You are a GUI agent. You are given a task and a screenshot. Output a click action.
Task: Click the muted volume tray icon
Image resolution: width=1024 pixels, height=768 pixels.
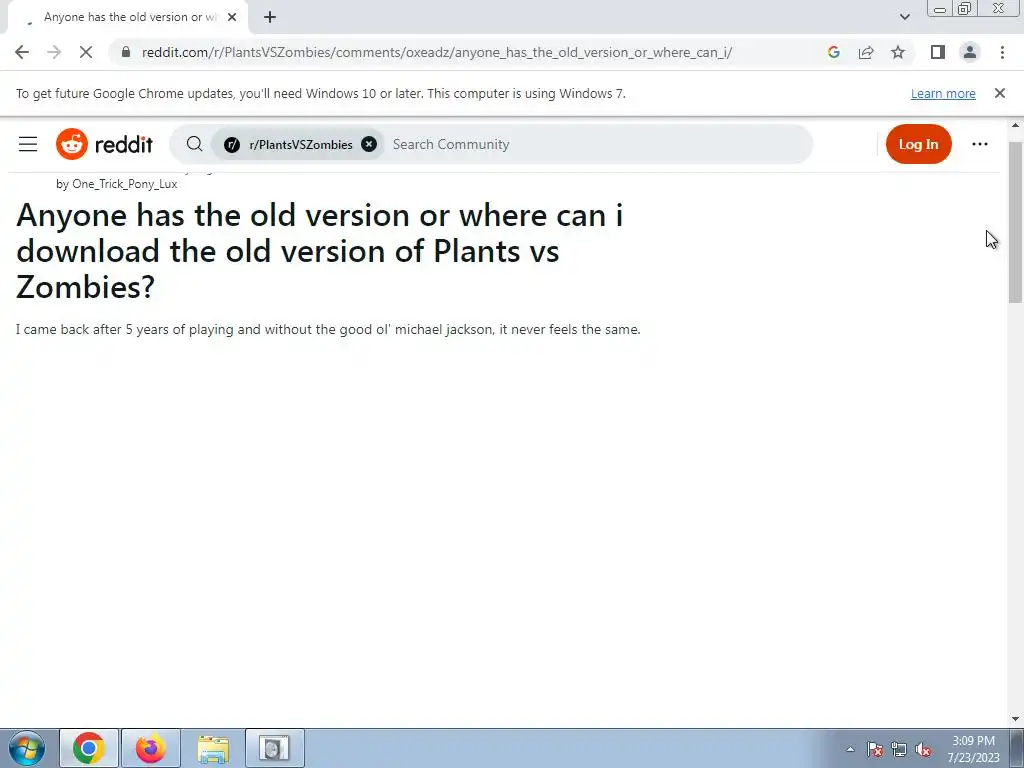pyautogui.click(x=923, y=749)
